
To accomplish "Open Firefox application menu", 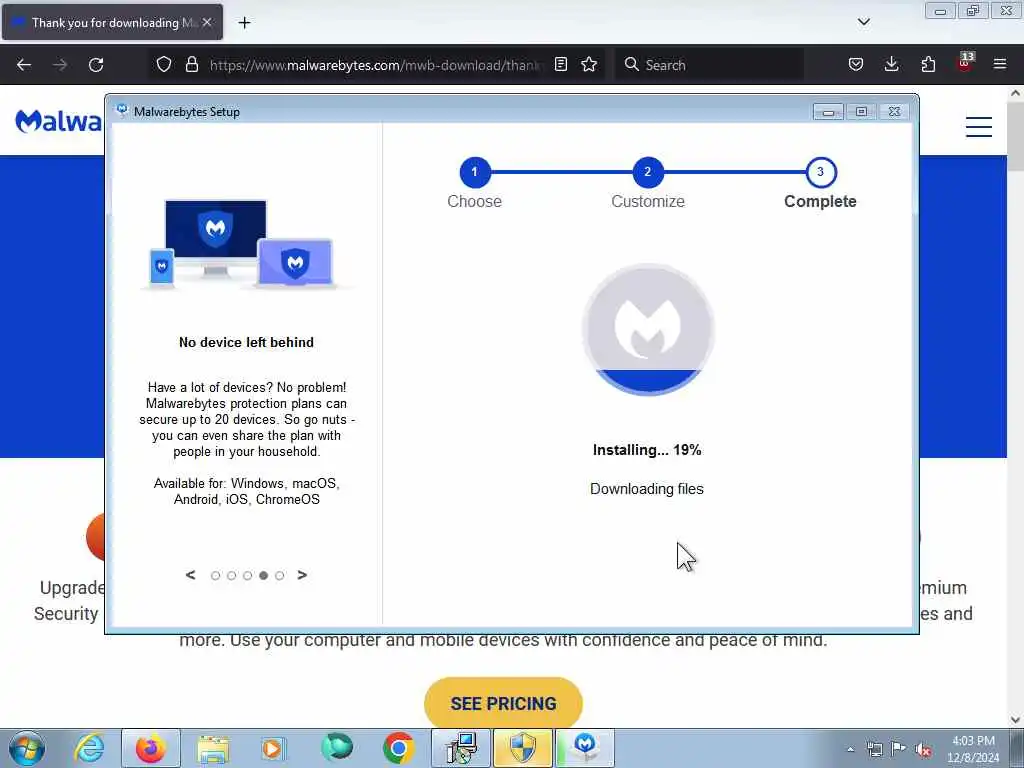I will (x=1000, y=64).
